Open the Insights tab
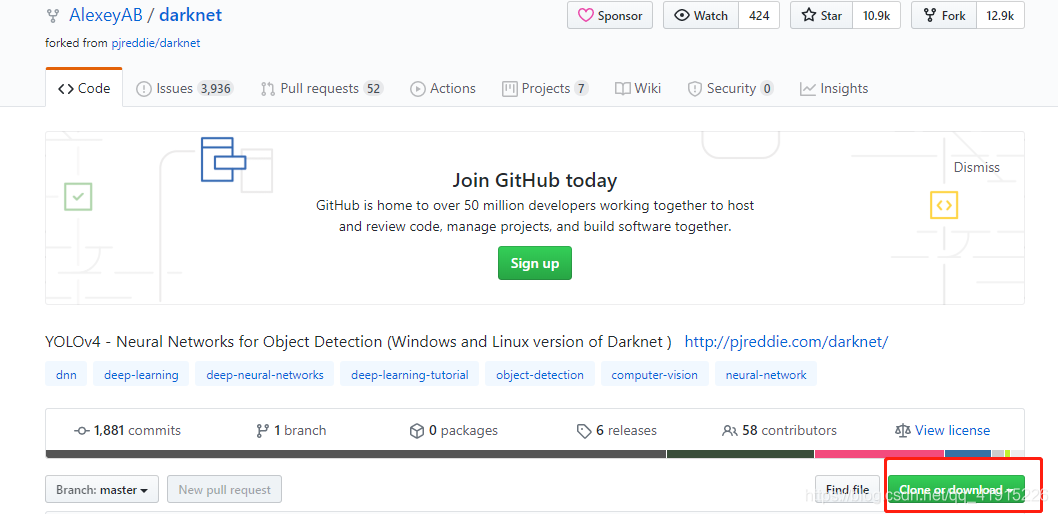 point(834,88)
